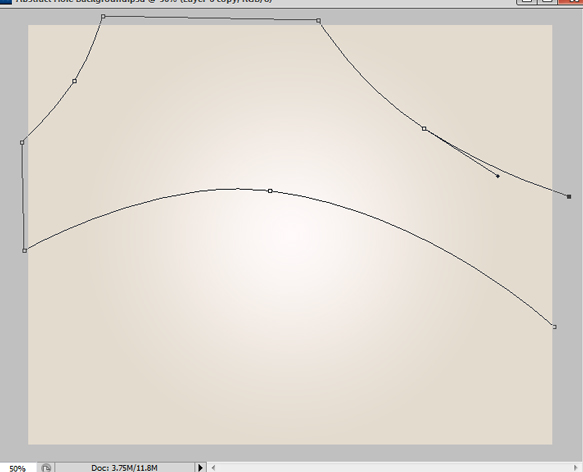Select anchor point on the upper-left curve

[75, 81]
